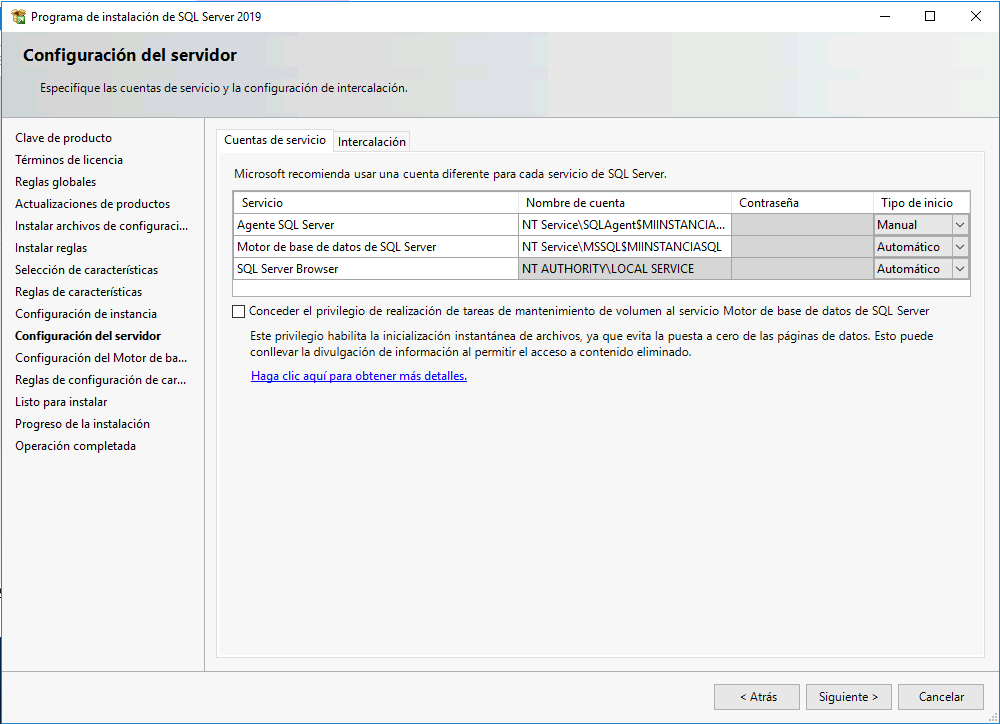Click the Configuración del servidor sidebar step
The image size is (1000, 724).
point(88,336)
